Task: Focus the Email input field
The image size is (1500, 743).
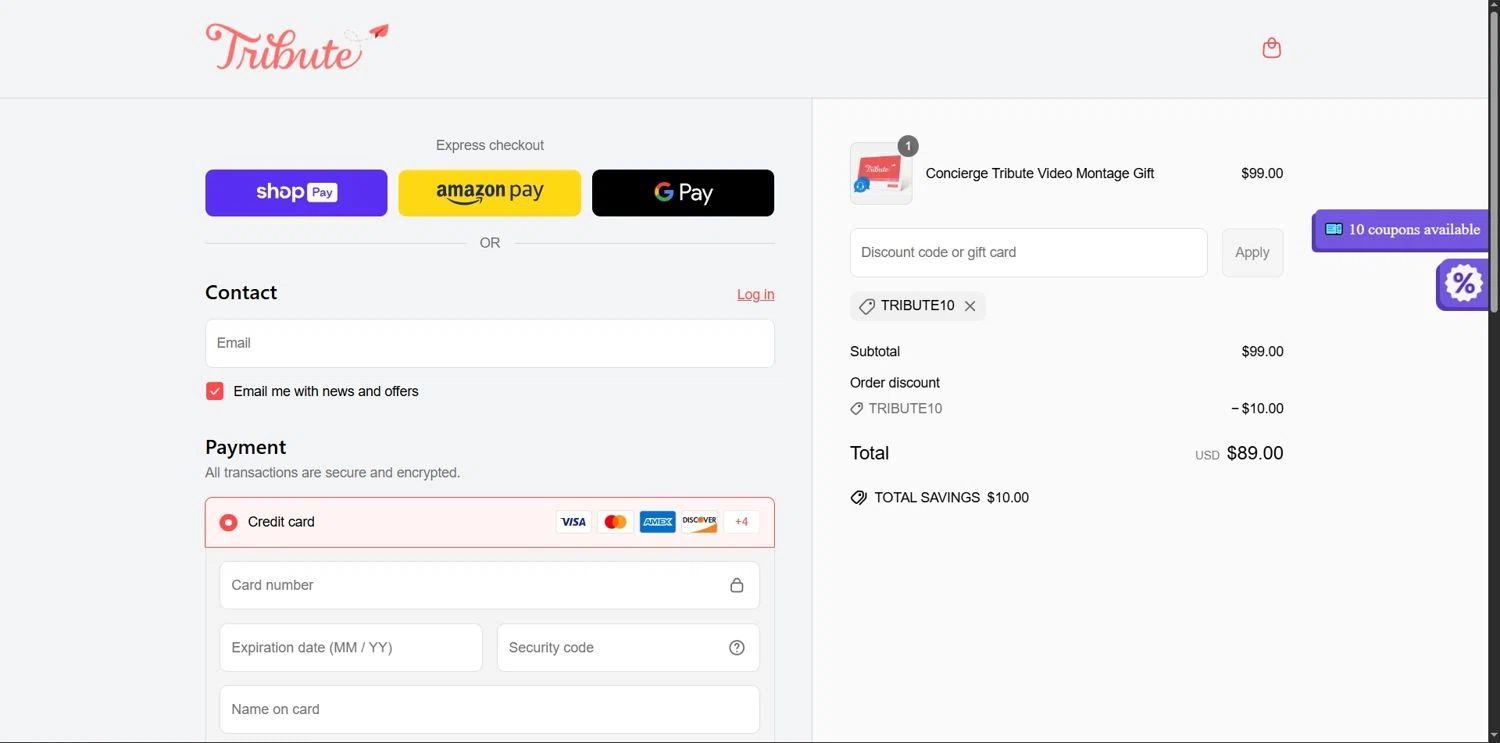Action: tap(490, 343)
